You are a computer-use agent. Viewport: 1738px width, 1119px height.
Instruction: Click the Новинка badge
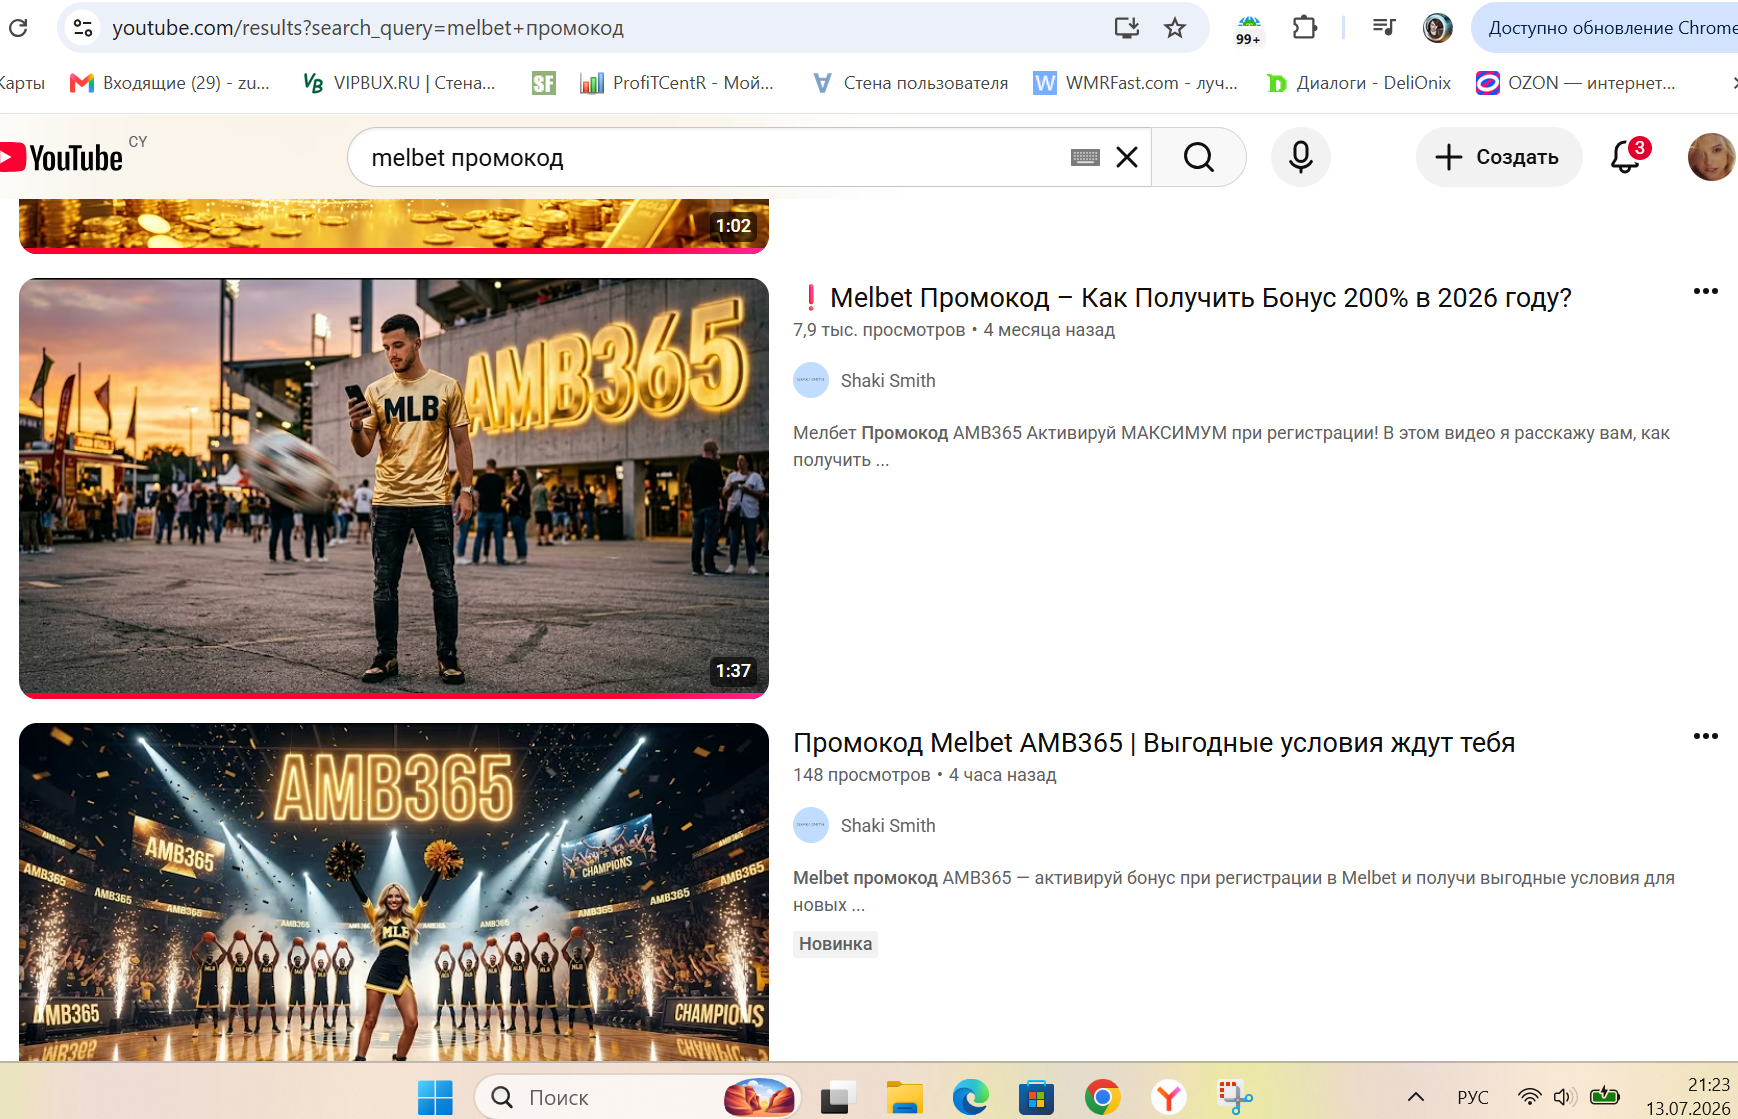tap(835, 944)
